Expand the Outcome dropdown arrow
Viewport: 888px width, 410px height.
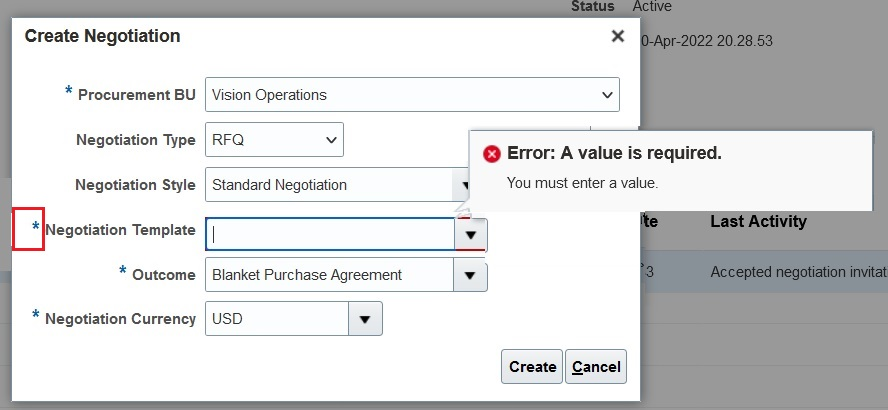(x=470, y=275)
